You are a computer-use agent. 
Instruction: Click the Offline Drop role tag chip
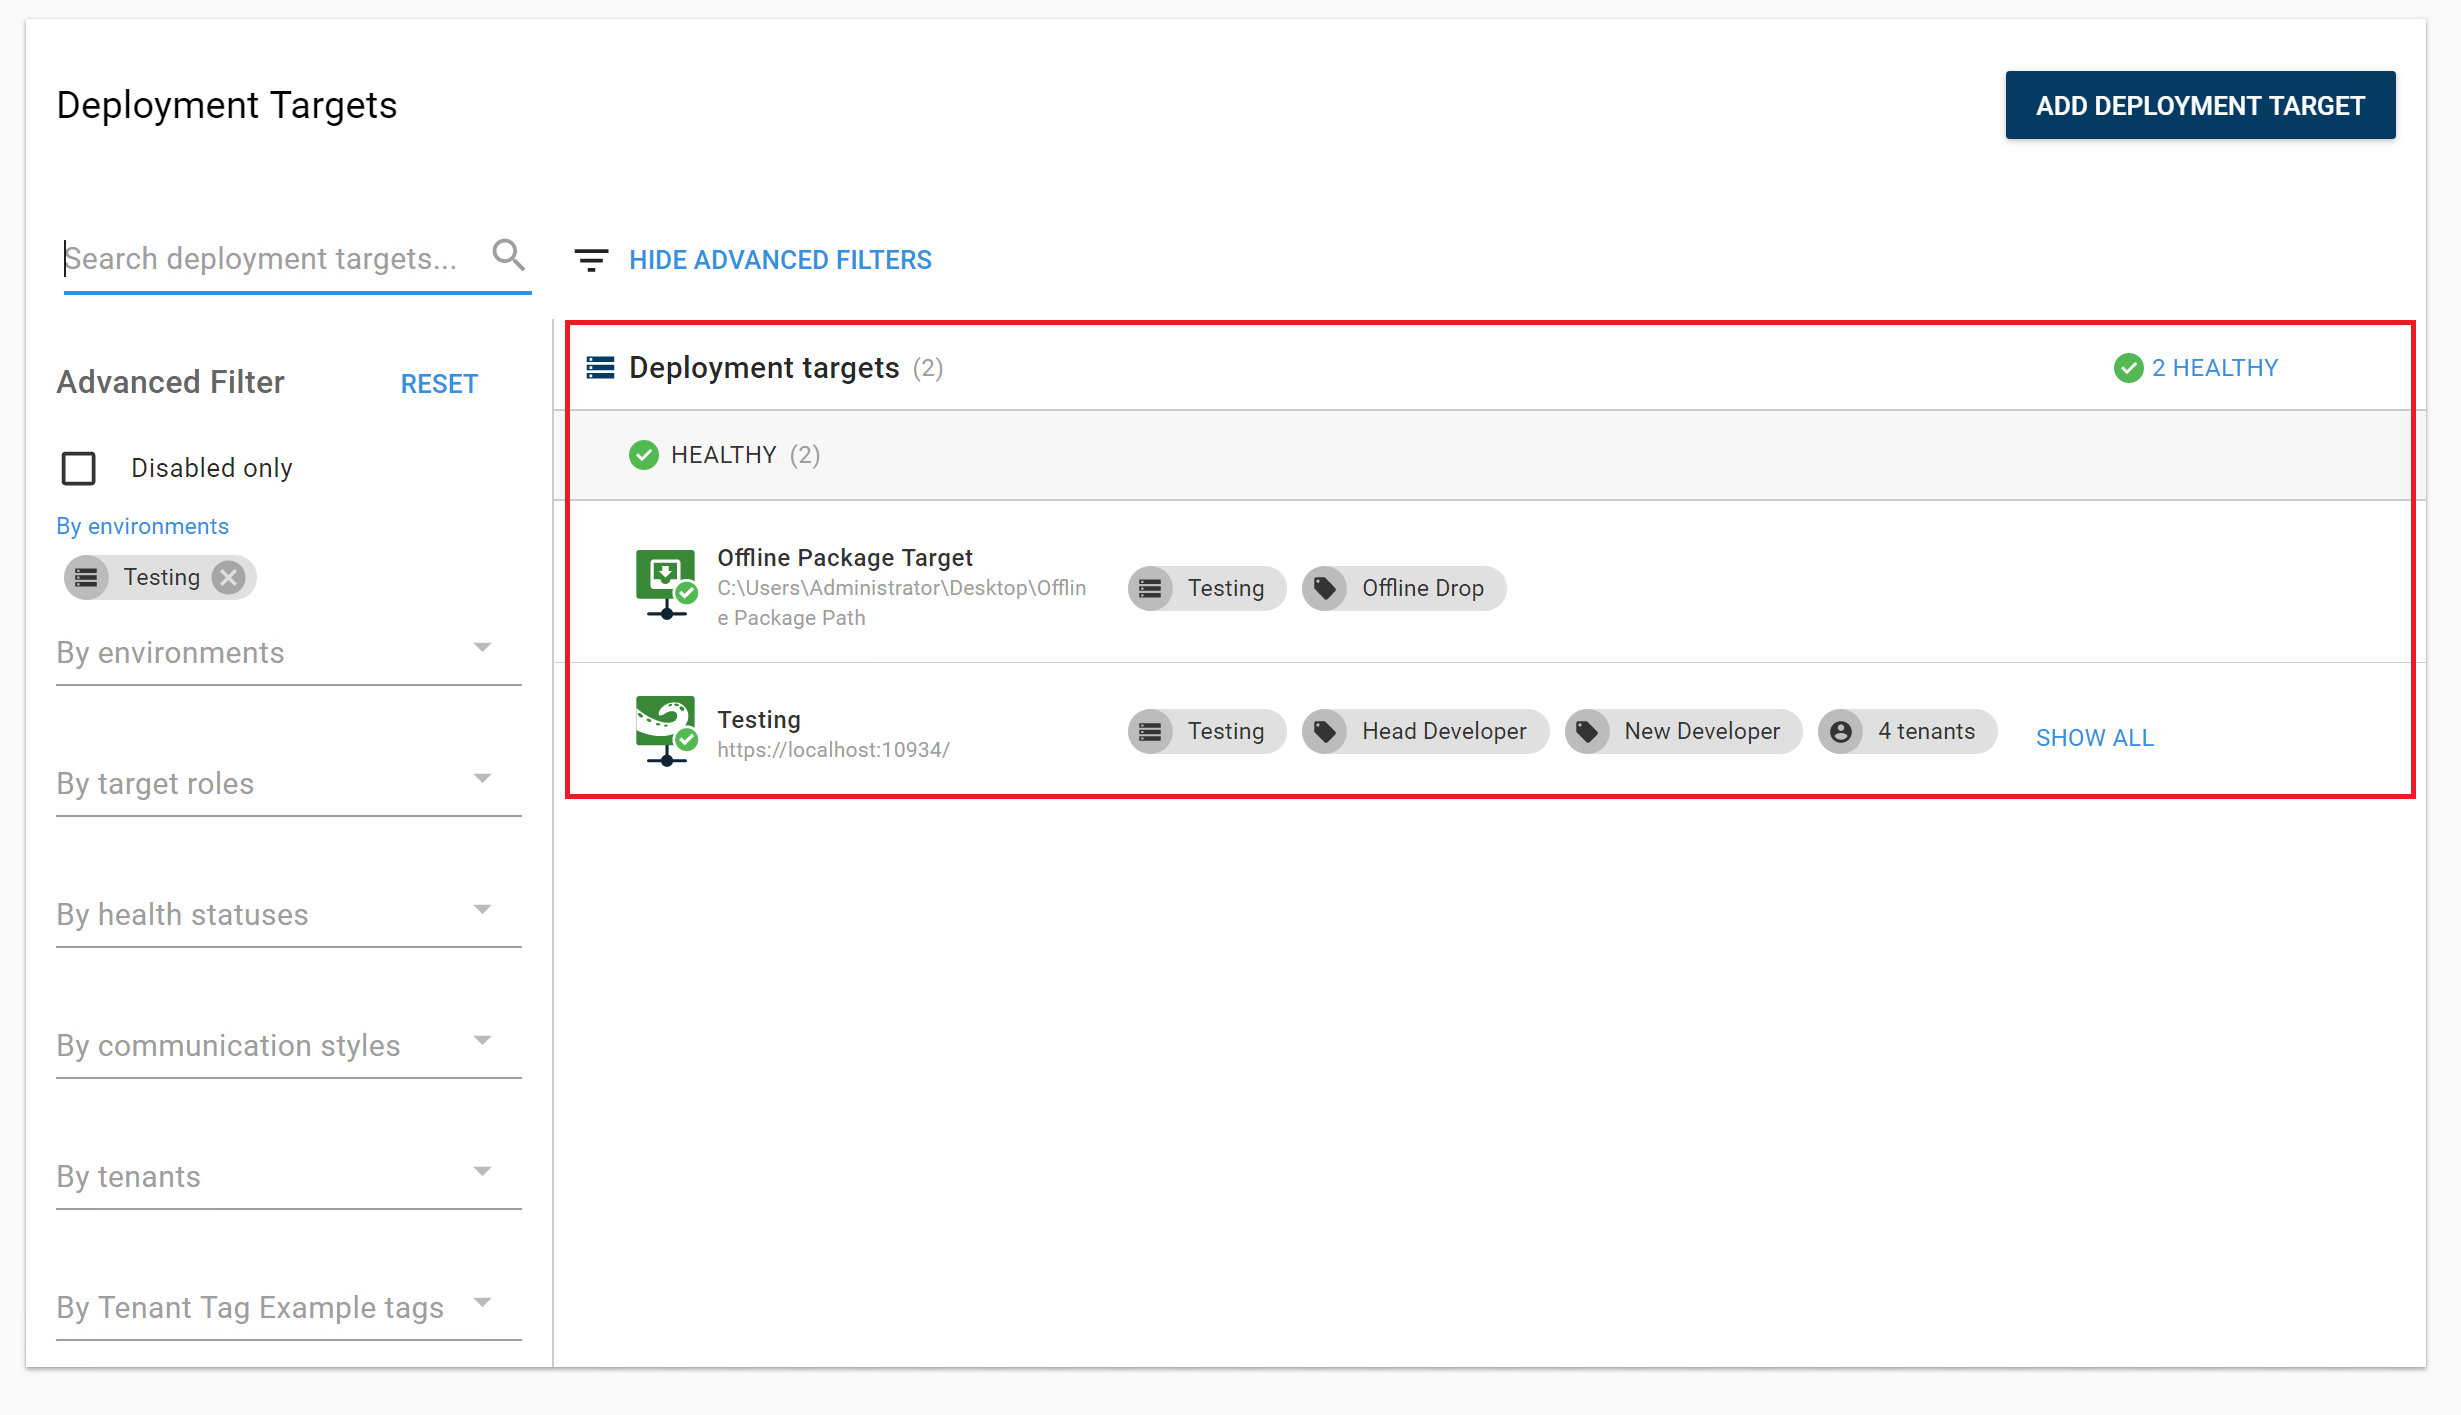tap(1404, 588)
